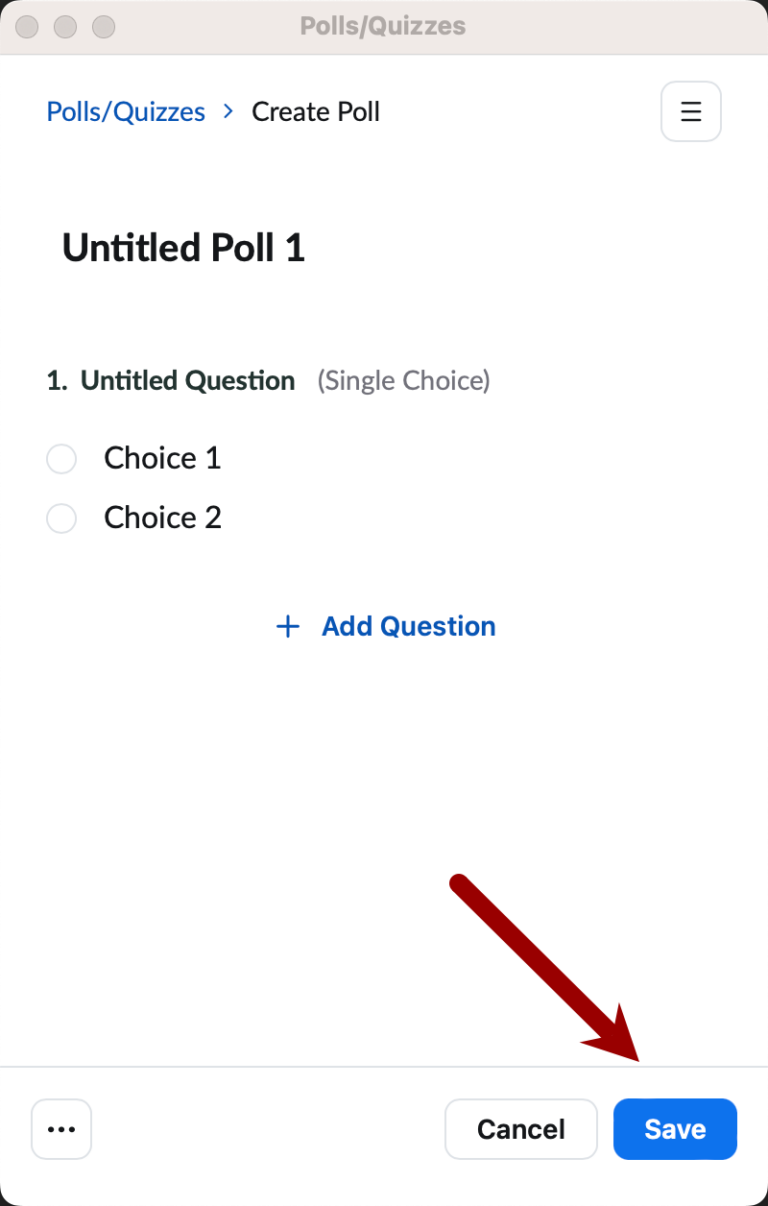Click the Create Poll breadcrumb label
The image size is (768, 1206).
coord(315,111)
